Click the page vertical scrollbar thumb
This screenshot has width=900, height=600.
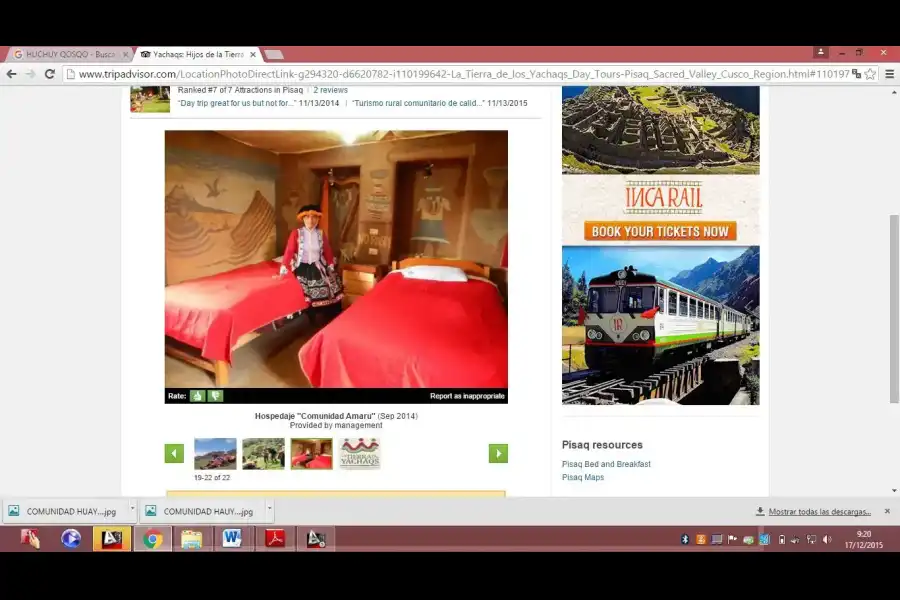[894, 309]
